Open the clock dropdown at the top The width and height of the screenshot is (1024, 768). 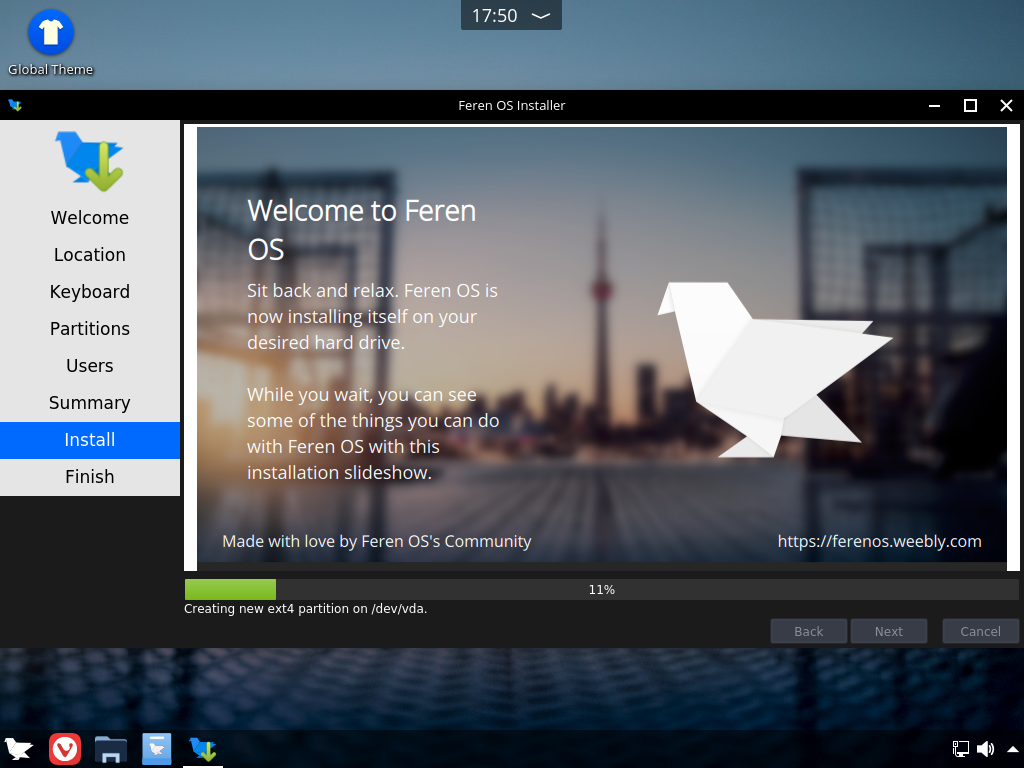[x=511, y=15]
